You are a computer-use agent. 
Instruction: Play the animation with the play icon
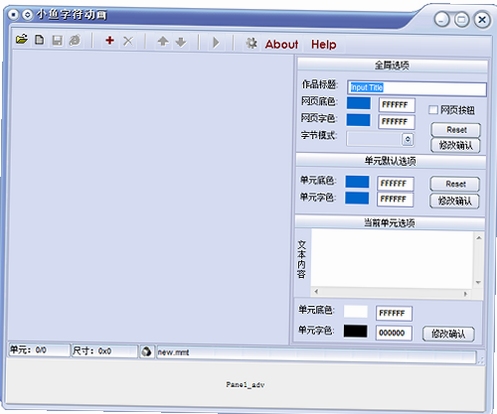(x=216, y=43)
